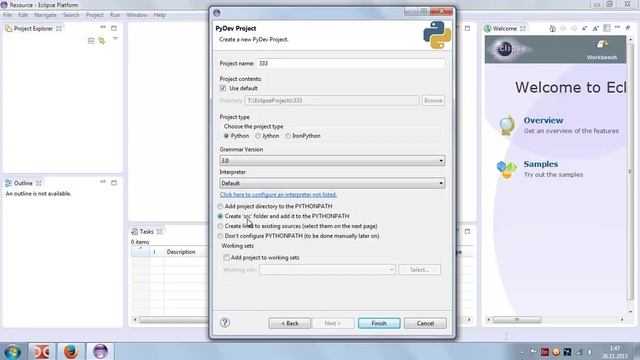Close the Outline view tab

39,183
